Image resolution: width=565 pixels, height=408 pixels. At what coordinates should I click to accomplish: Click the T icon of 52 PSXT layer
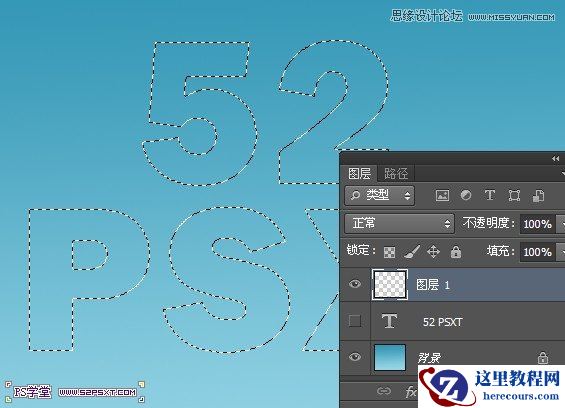[x=389, y=321]
